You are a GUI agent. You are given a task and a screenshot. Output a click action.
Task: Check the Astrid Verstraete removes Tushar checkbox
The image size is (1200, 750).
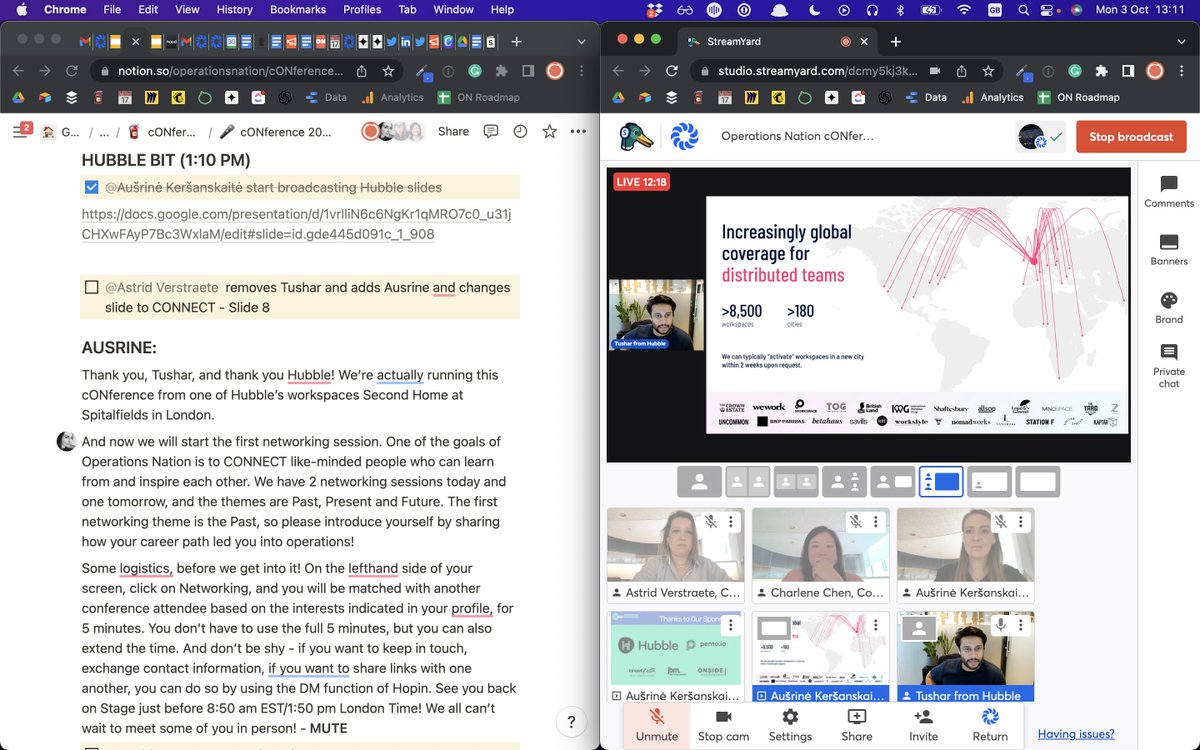(92, 287)
